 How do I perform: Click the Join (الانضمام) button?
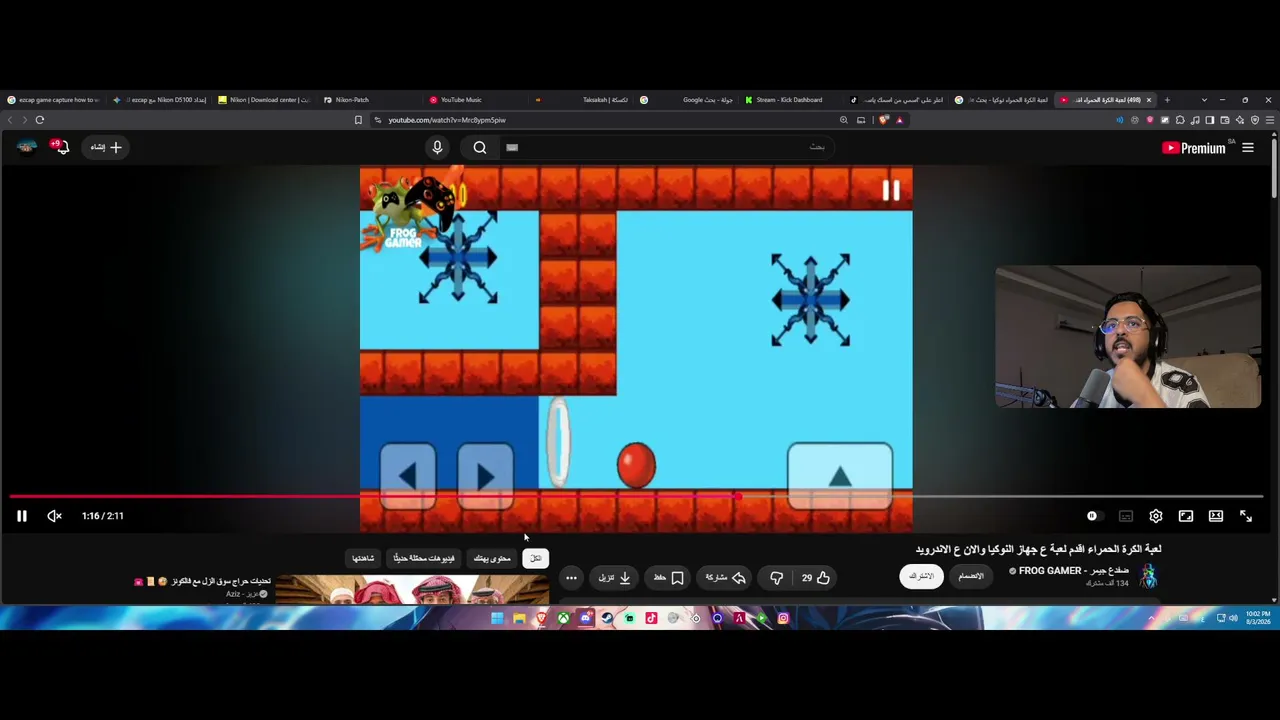(x=971, y=577)
